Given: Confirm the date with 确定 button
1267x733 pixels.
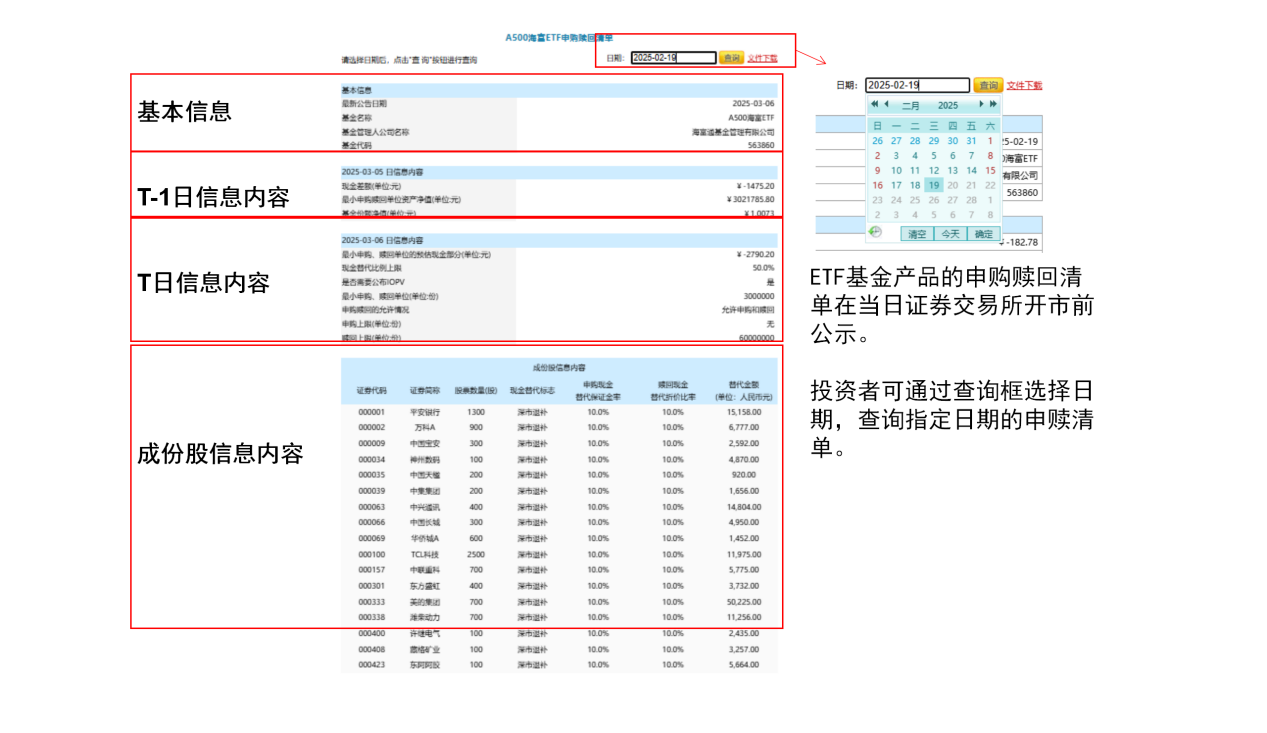Looking at the screenshot, I should tap(984, 234).
